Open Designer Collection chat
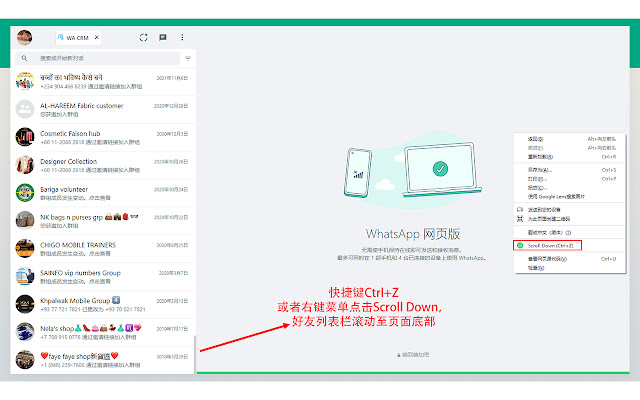The height and width of the screenshot is (400, 640). (103, 165)
